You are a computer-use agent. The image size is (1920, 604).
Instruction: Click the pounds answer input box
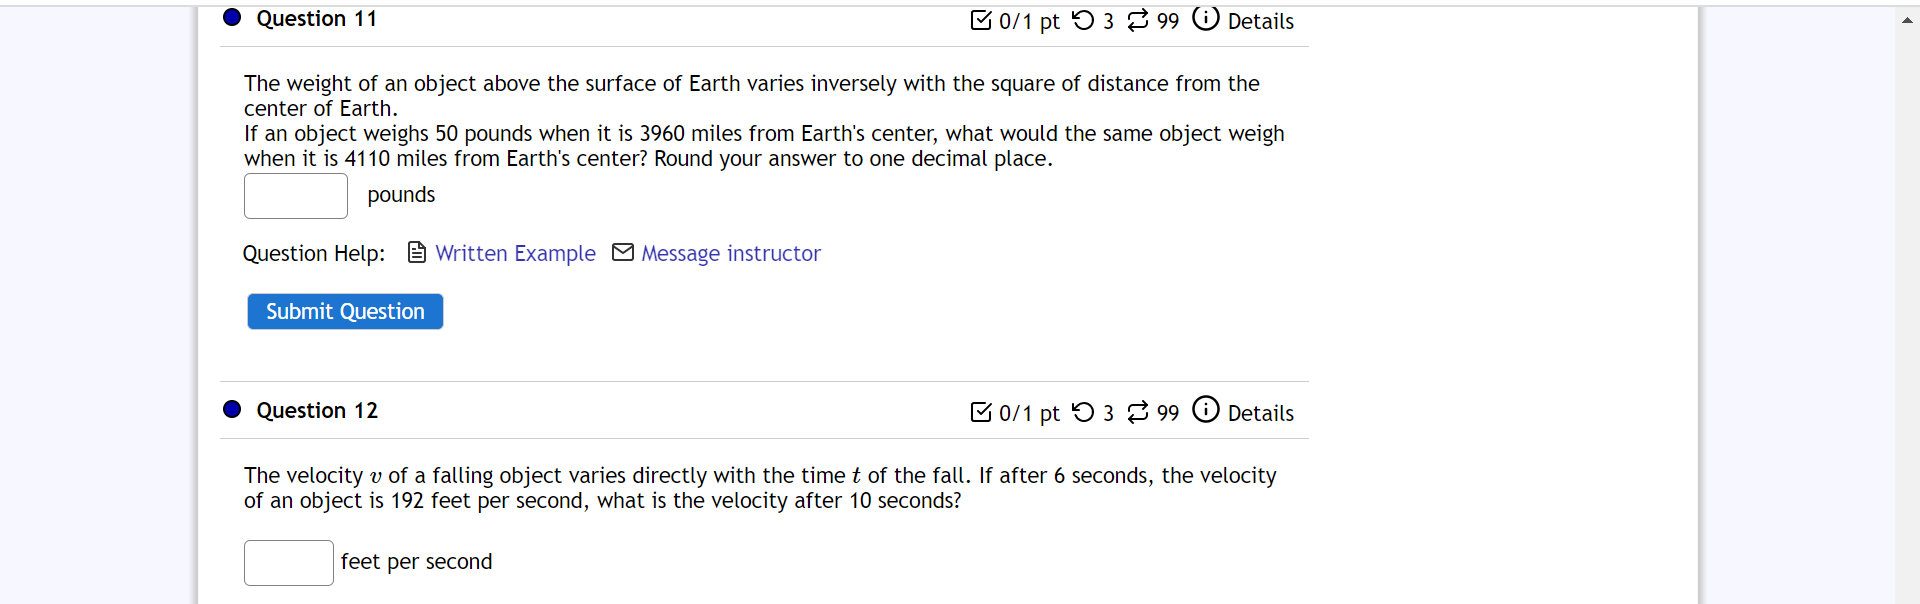[295, 195]
